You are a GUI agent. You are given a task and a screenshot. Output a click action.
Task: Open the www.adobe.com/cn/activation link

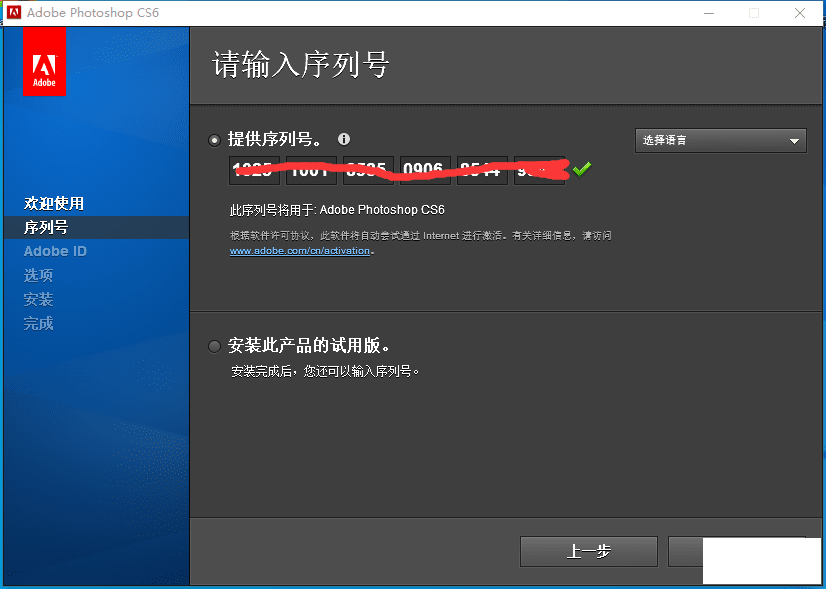300,251
